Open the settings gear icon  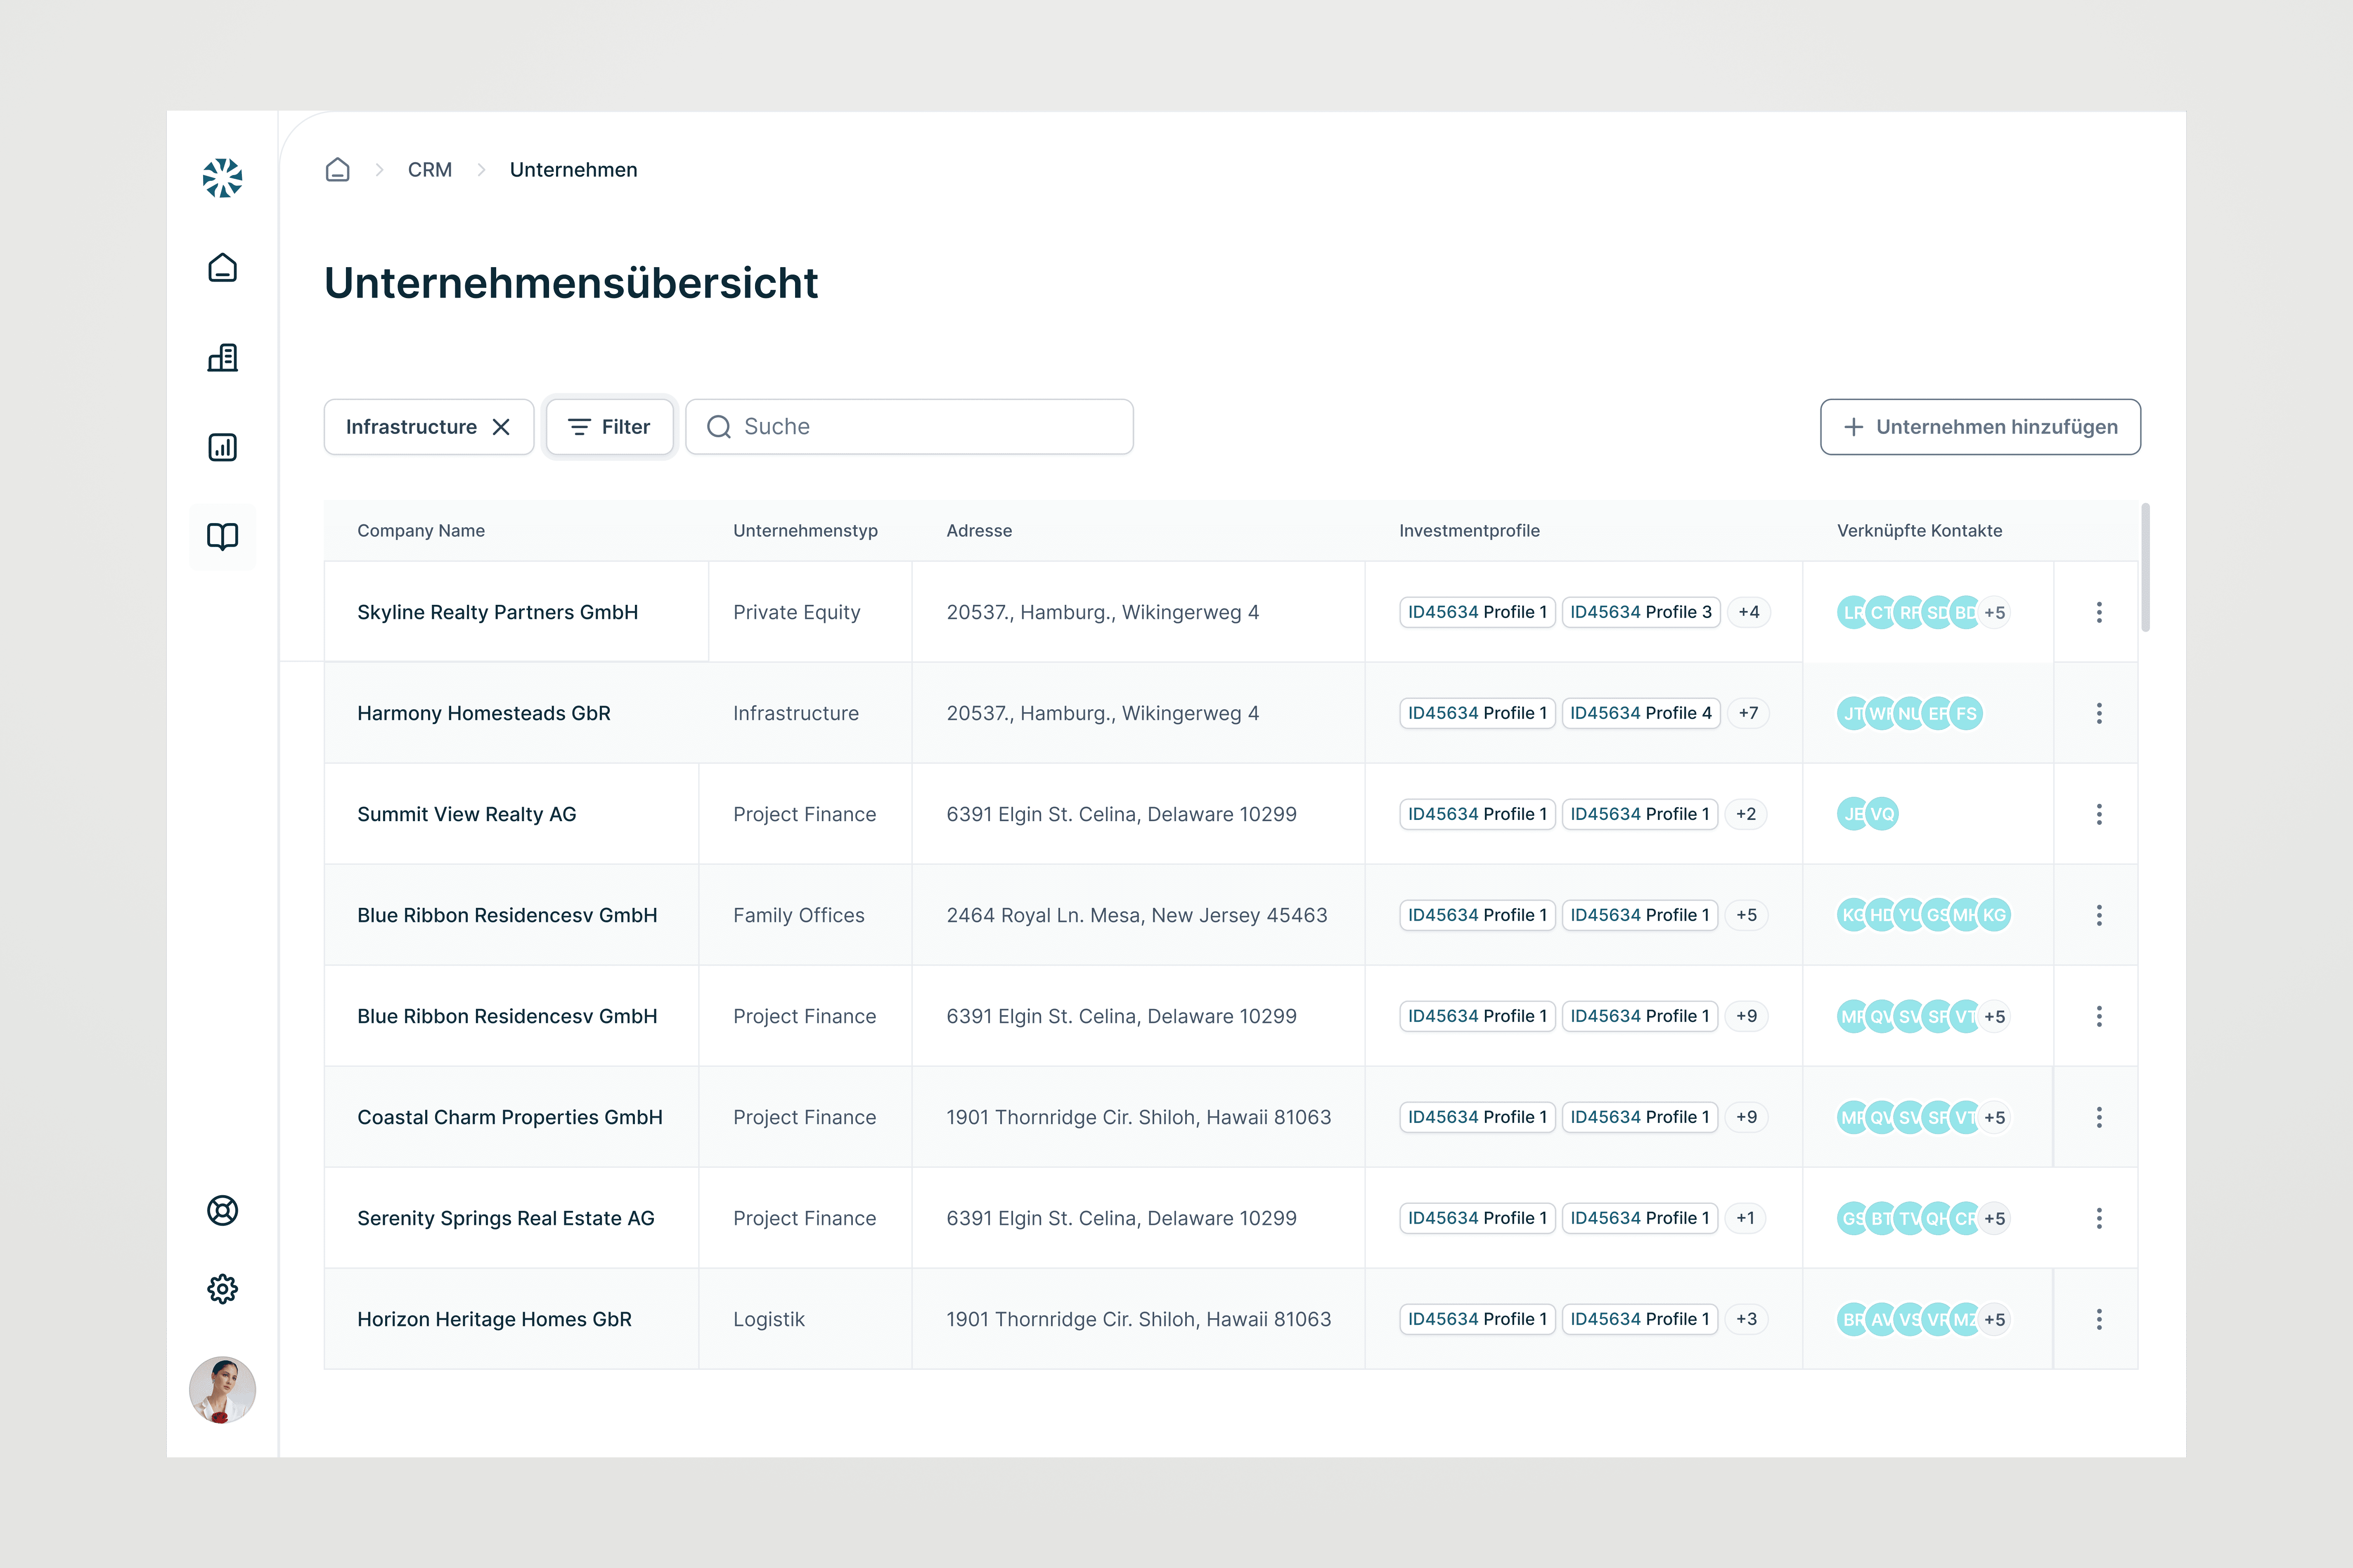click(x=222, y=1289)
